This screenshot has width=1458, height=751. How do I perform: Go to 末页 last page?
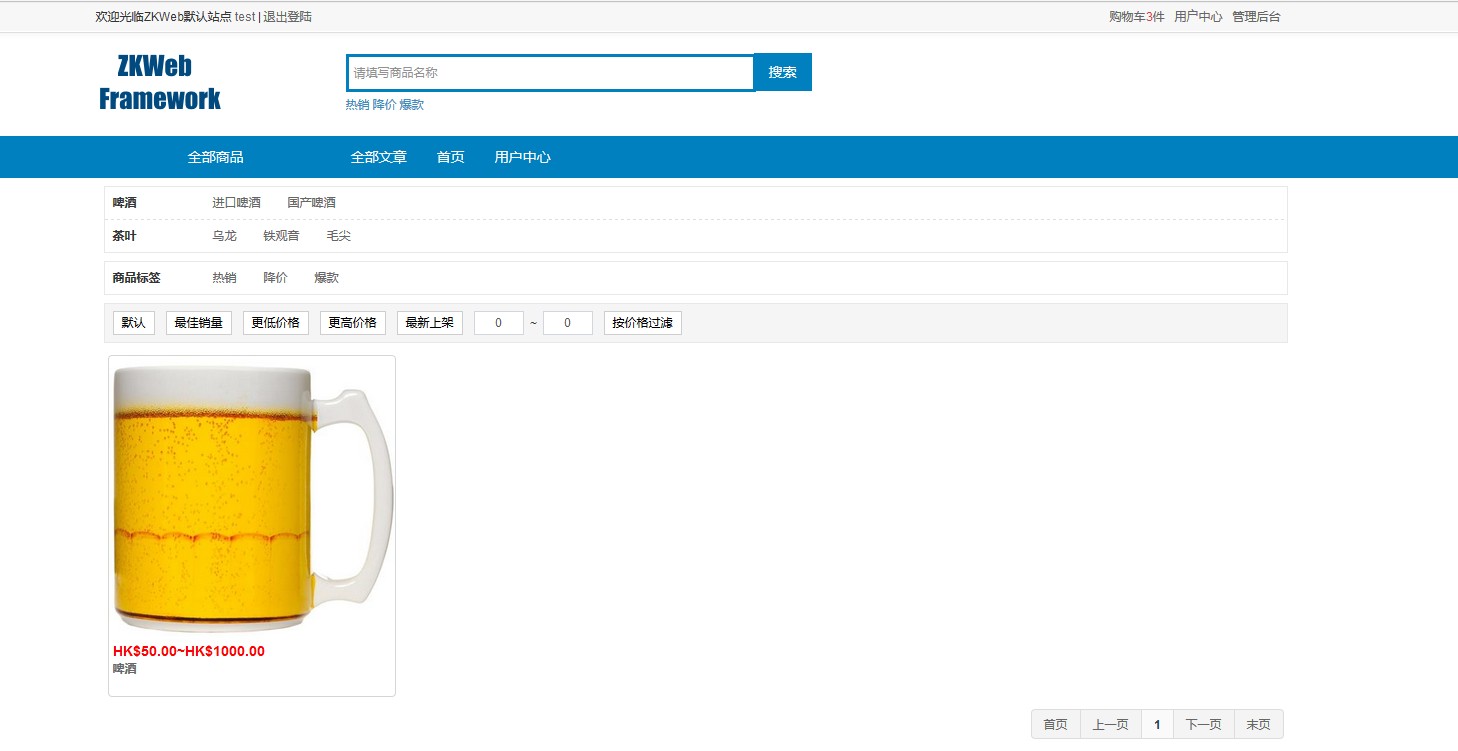[1259, 724]
